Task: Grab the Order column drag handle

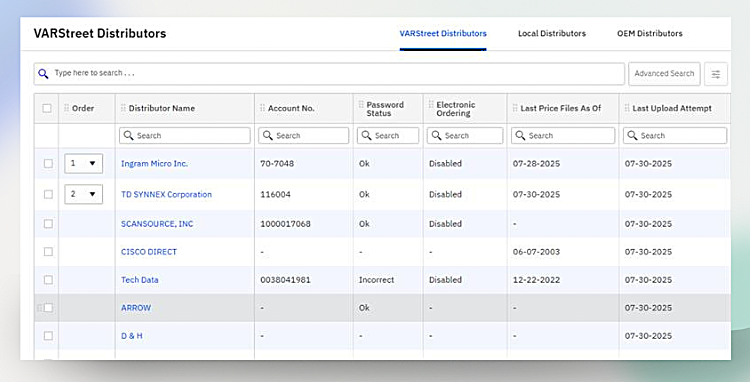Action: click(66, 108)
